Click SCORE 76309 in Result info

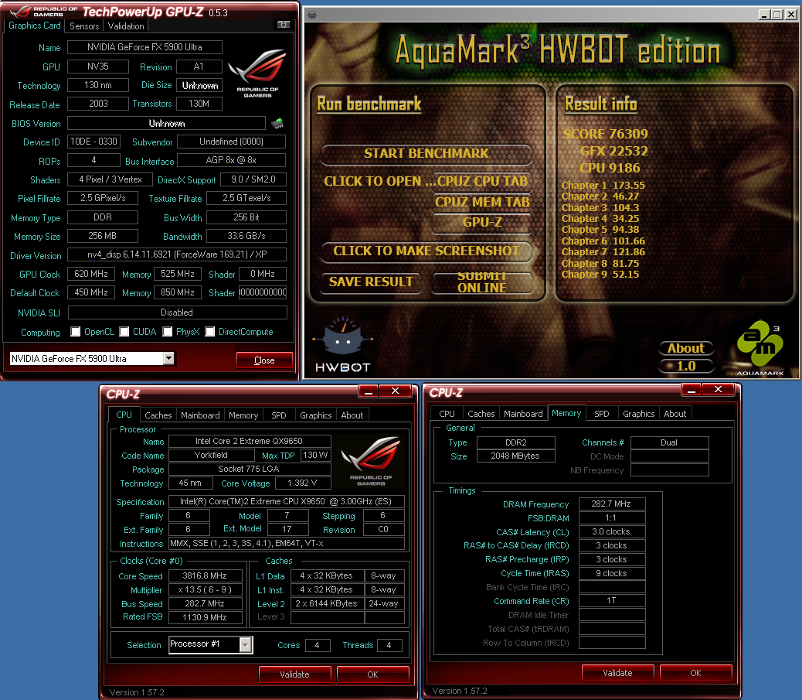click(605, 134)
